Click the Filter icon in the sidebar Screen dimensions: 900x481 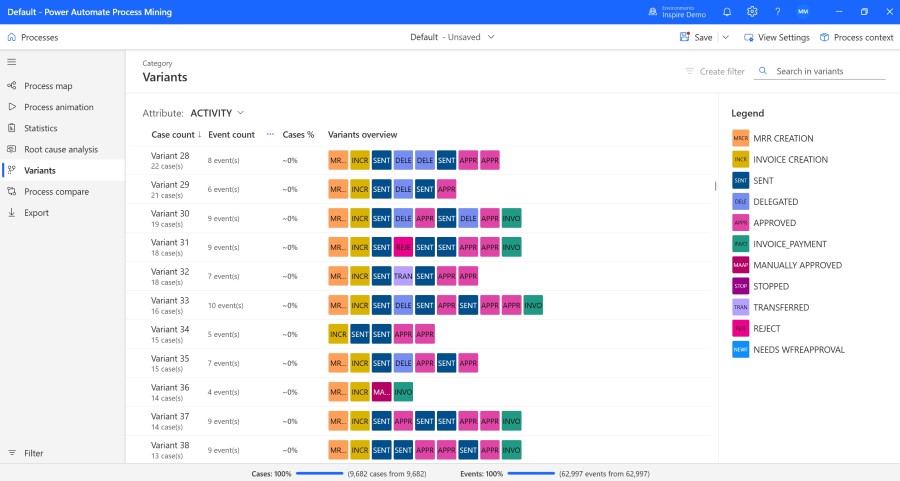coord(12,453)
